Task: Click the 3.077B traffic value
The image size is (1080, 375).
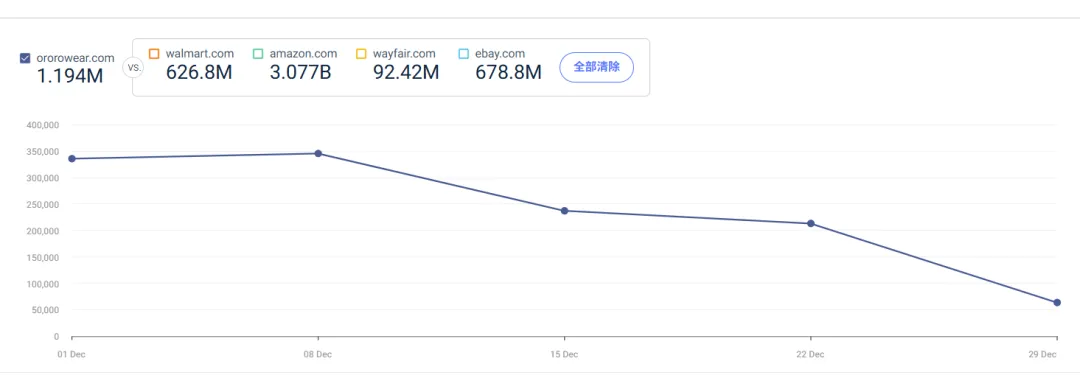Action: click(300, 72)
